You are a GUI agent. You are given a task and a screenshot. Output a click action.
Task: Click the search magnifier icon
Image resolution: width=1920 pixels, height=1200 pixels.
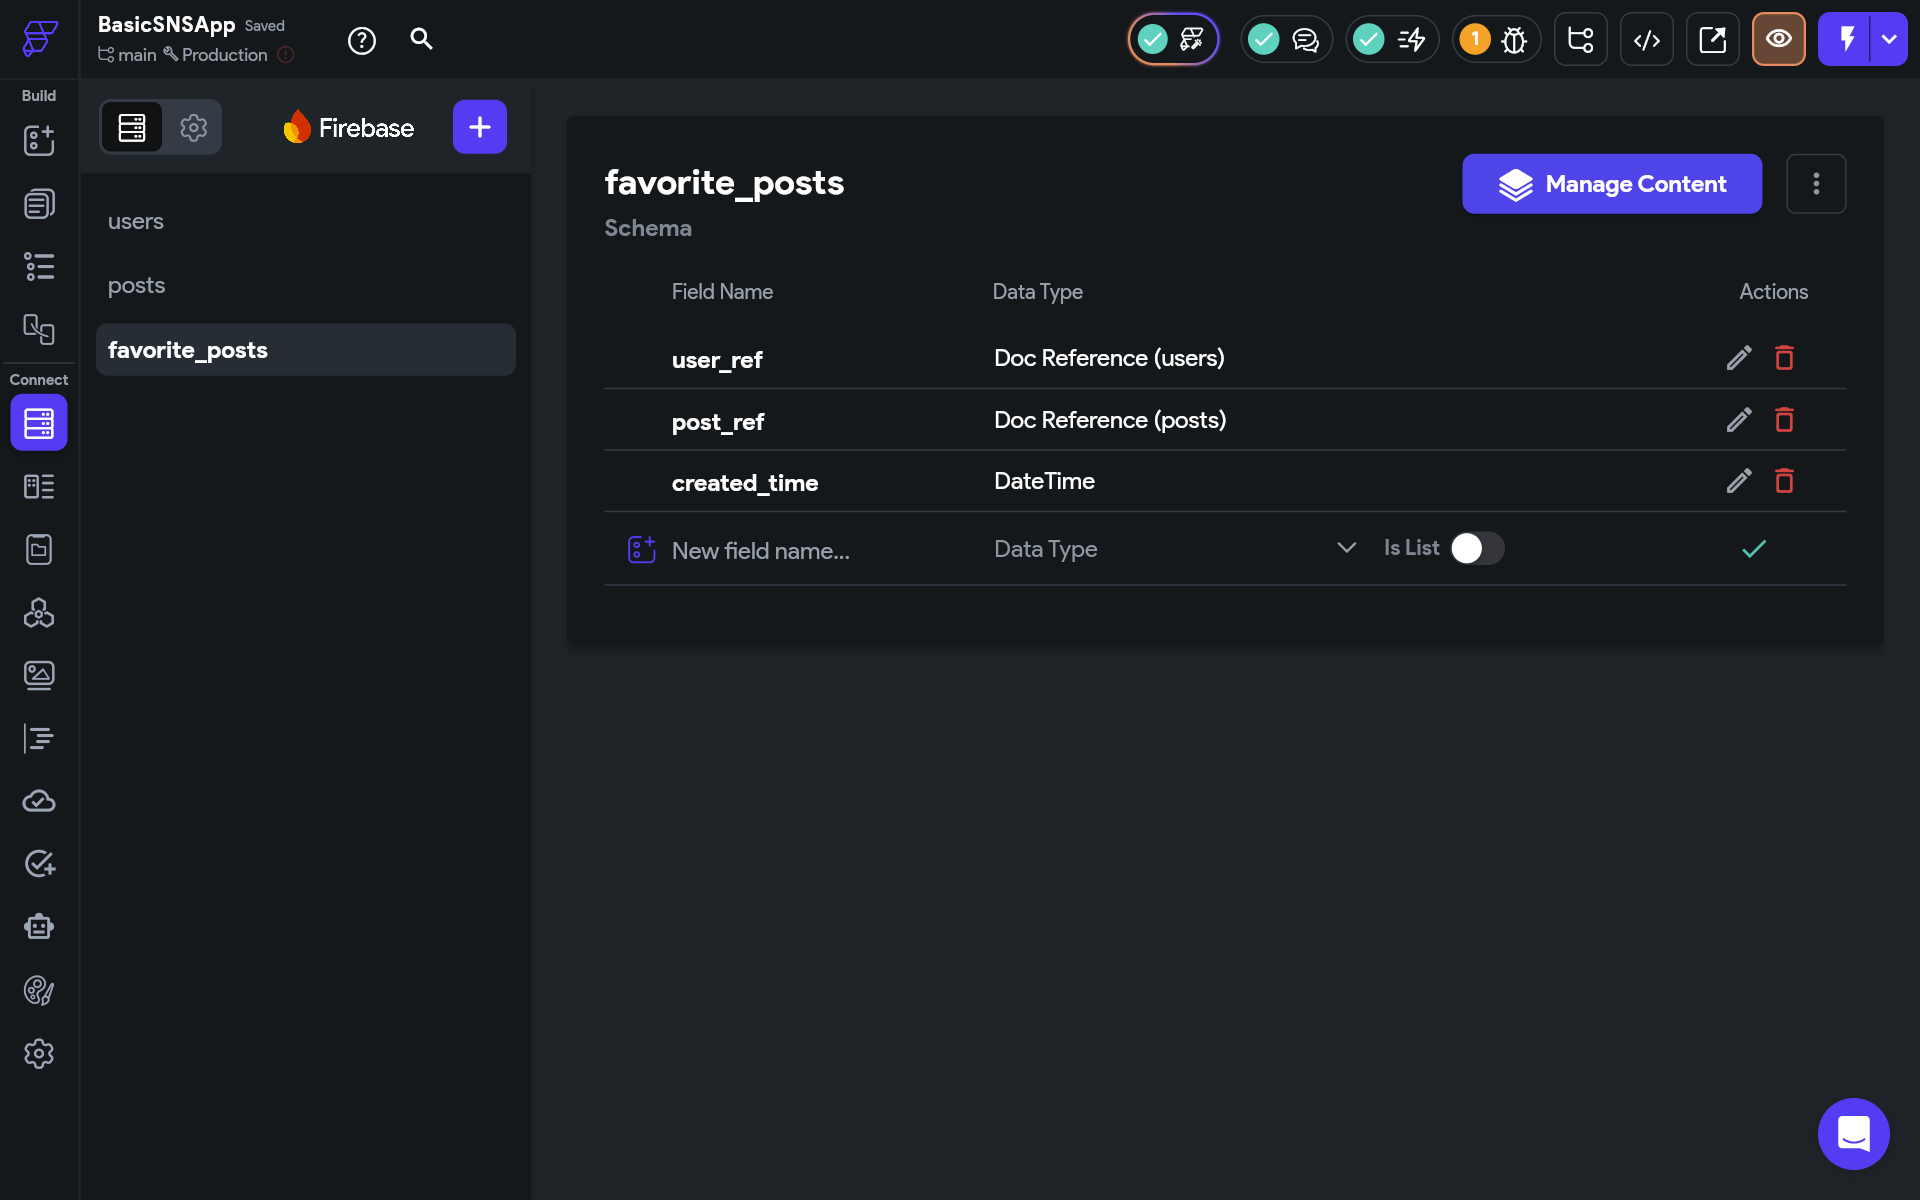(421, 39)
